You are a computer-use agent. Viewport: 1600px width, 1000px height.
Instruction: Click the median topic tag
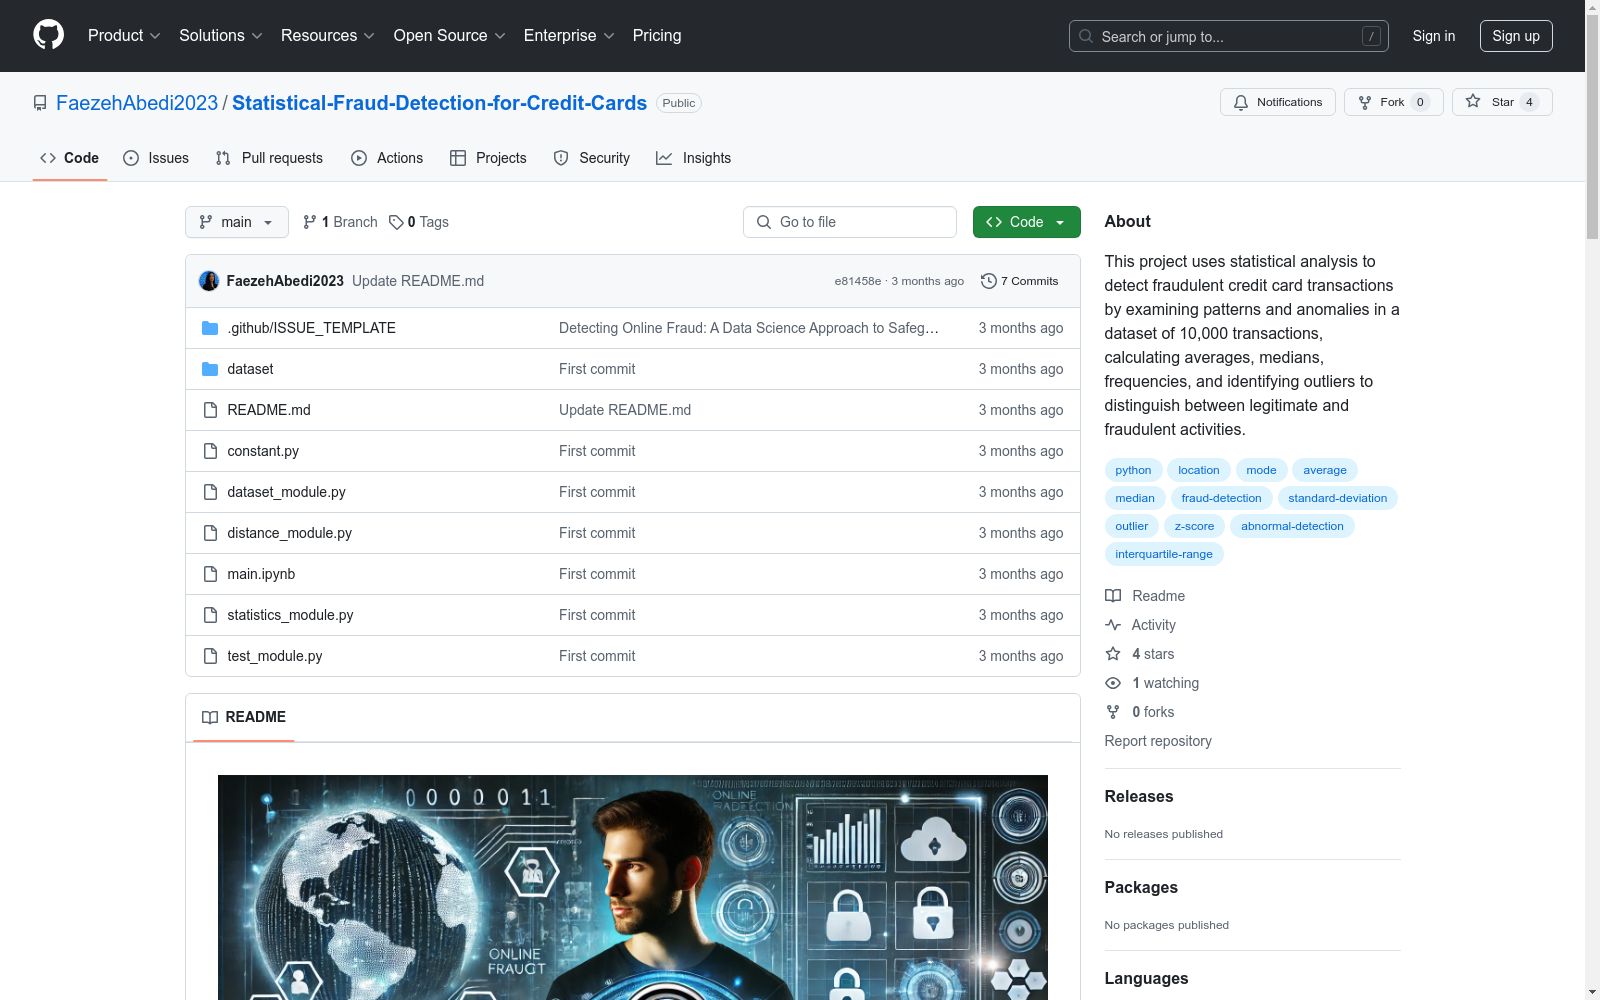[1135, 498]
